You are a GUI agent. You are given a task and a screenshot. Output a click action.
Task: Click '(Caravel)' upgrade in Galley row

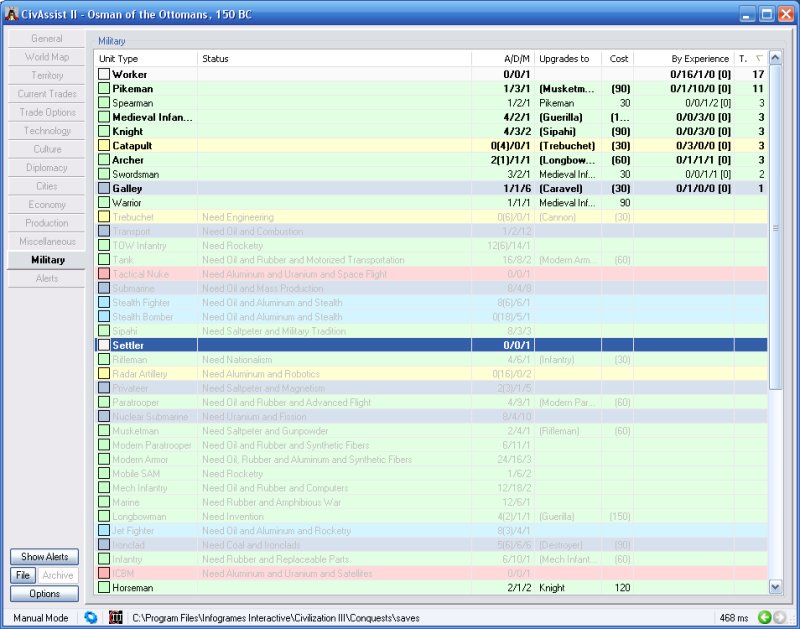[x=561, y=188]
